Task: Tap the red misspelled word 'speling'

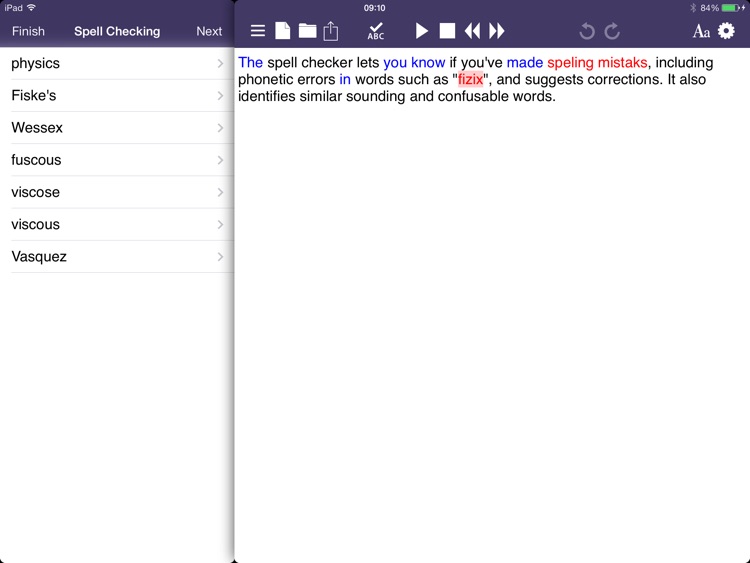Action: click(x=570, y=63)
